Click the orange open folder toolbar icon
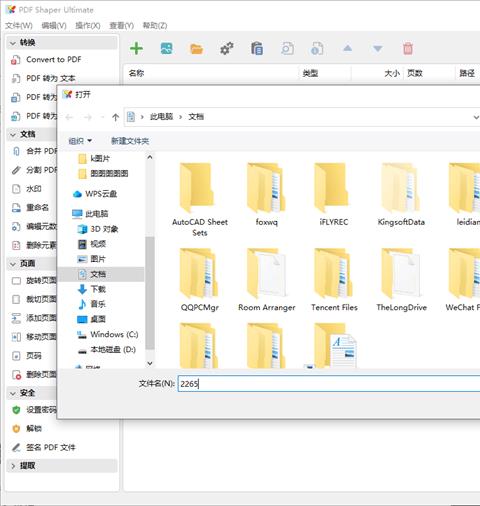Viewport: 480px width, 506px height. (196, 49)
